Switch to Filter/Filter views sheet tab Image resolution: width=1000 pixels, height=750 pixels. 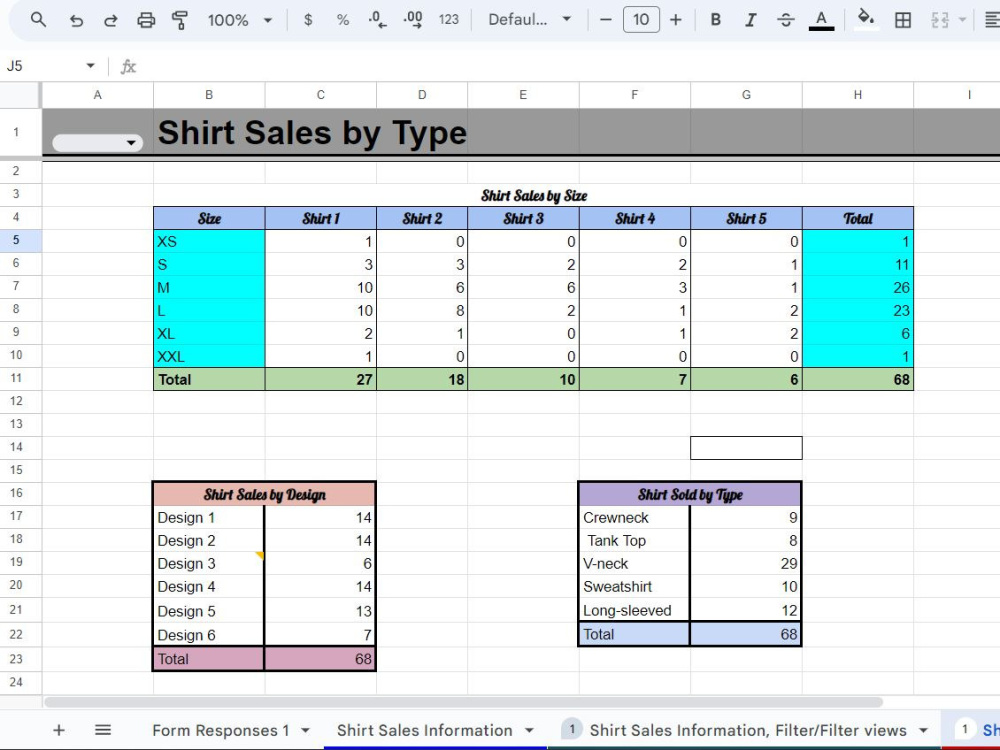[x=747, y=730]
